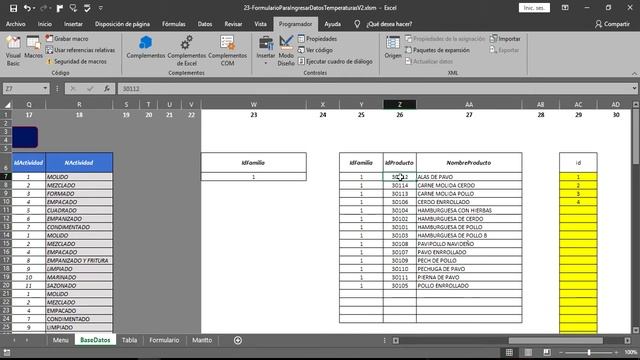Click the macro recording status bar icon
The height and width of the screenshot is (360, 640).
click(x=7, y=352)
